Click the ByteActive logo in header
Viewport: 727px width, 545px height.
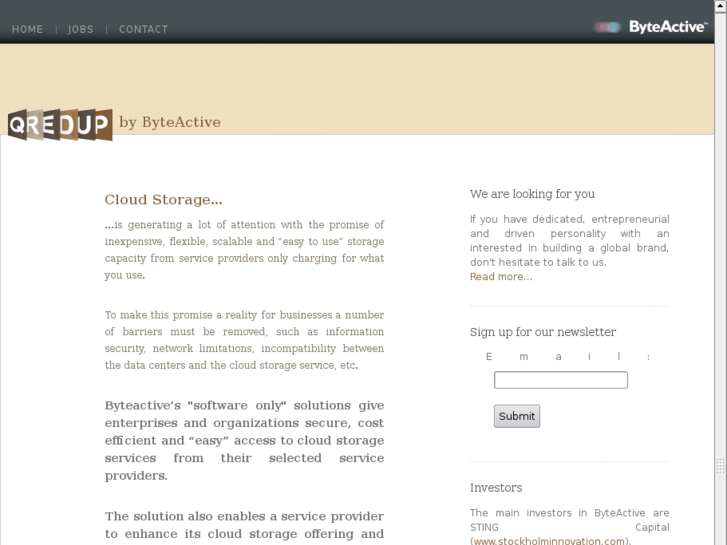pyautogui.click(x=650, y=27)
